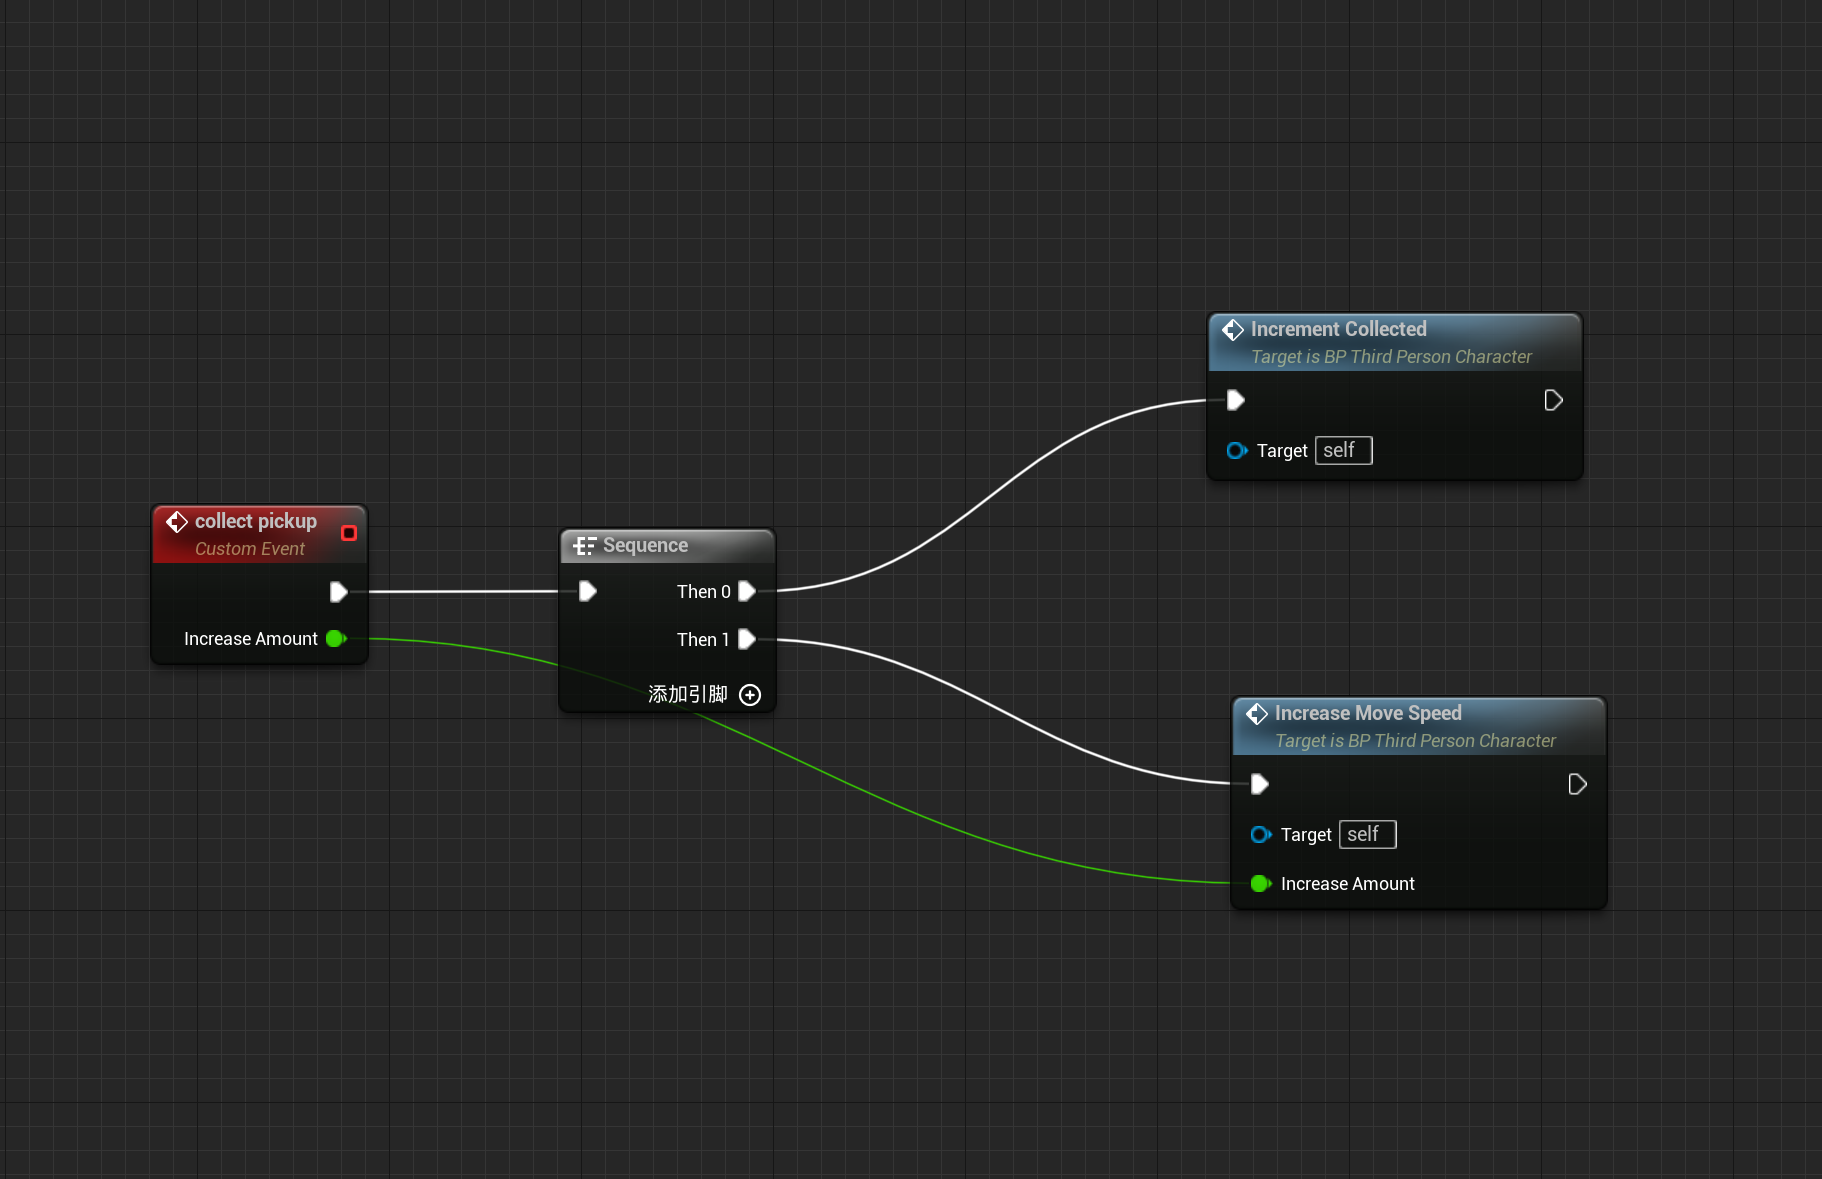Select the Increment Collected node title

coord(1338,330)
